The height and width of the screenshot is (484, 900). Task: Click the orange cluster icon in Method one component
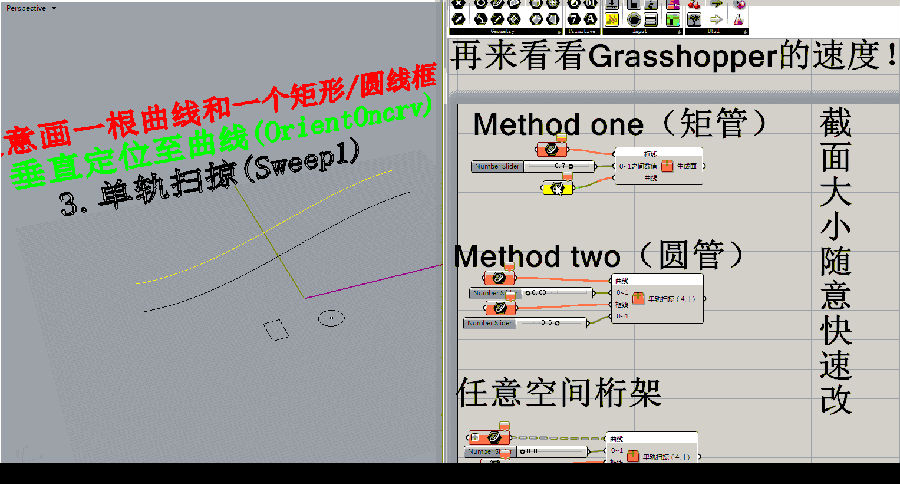pyautogui.click(x=667, y=166)
